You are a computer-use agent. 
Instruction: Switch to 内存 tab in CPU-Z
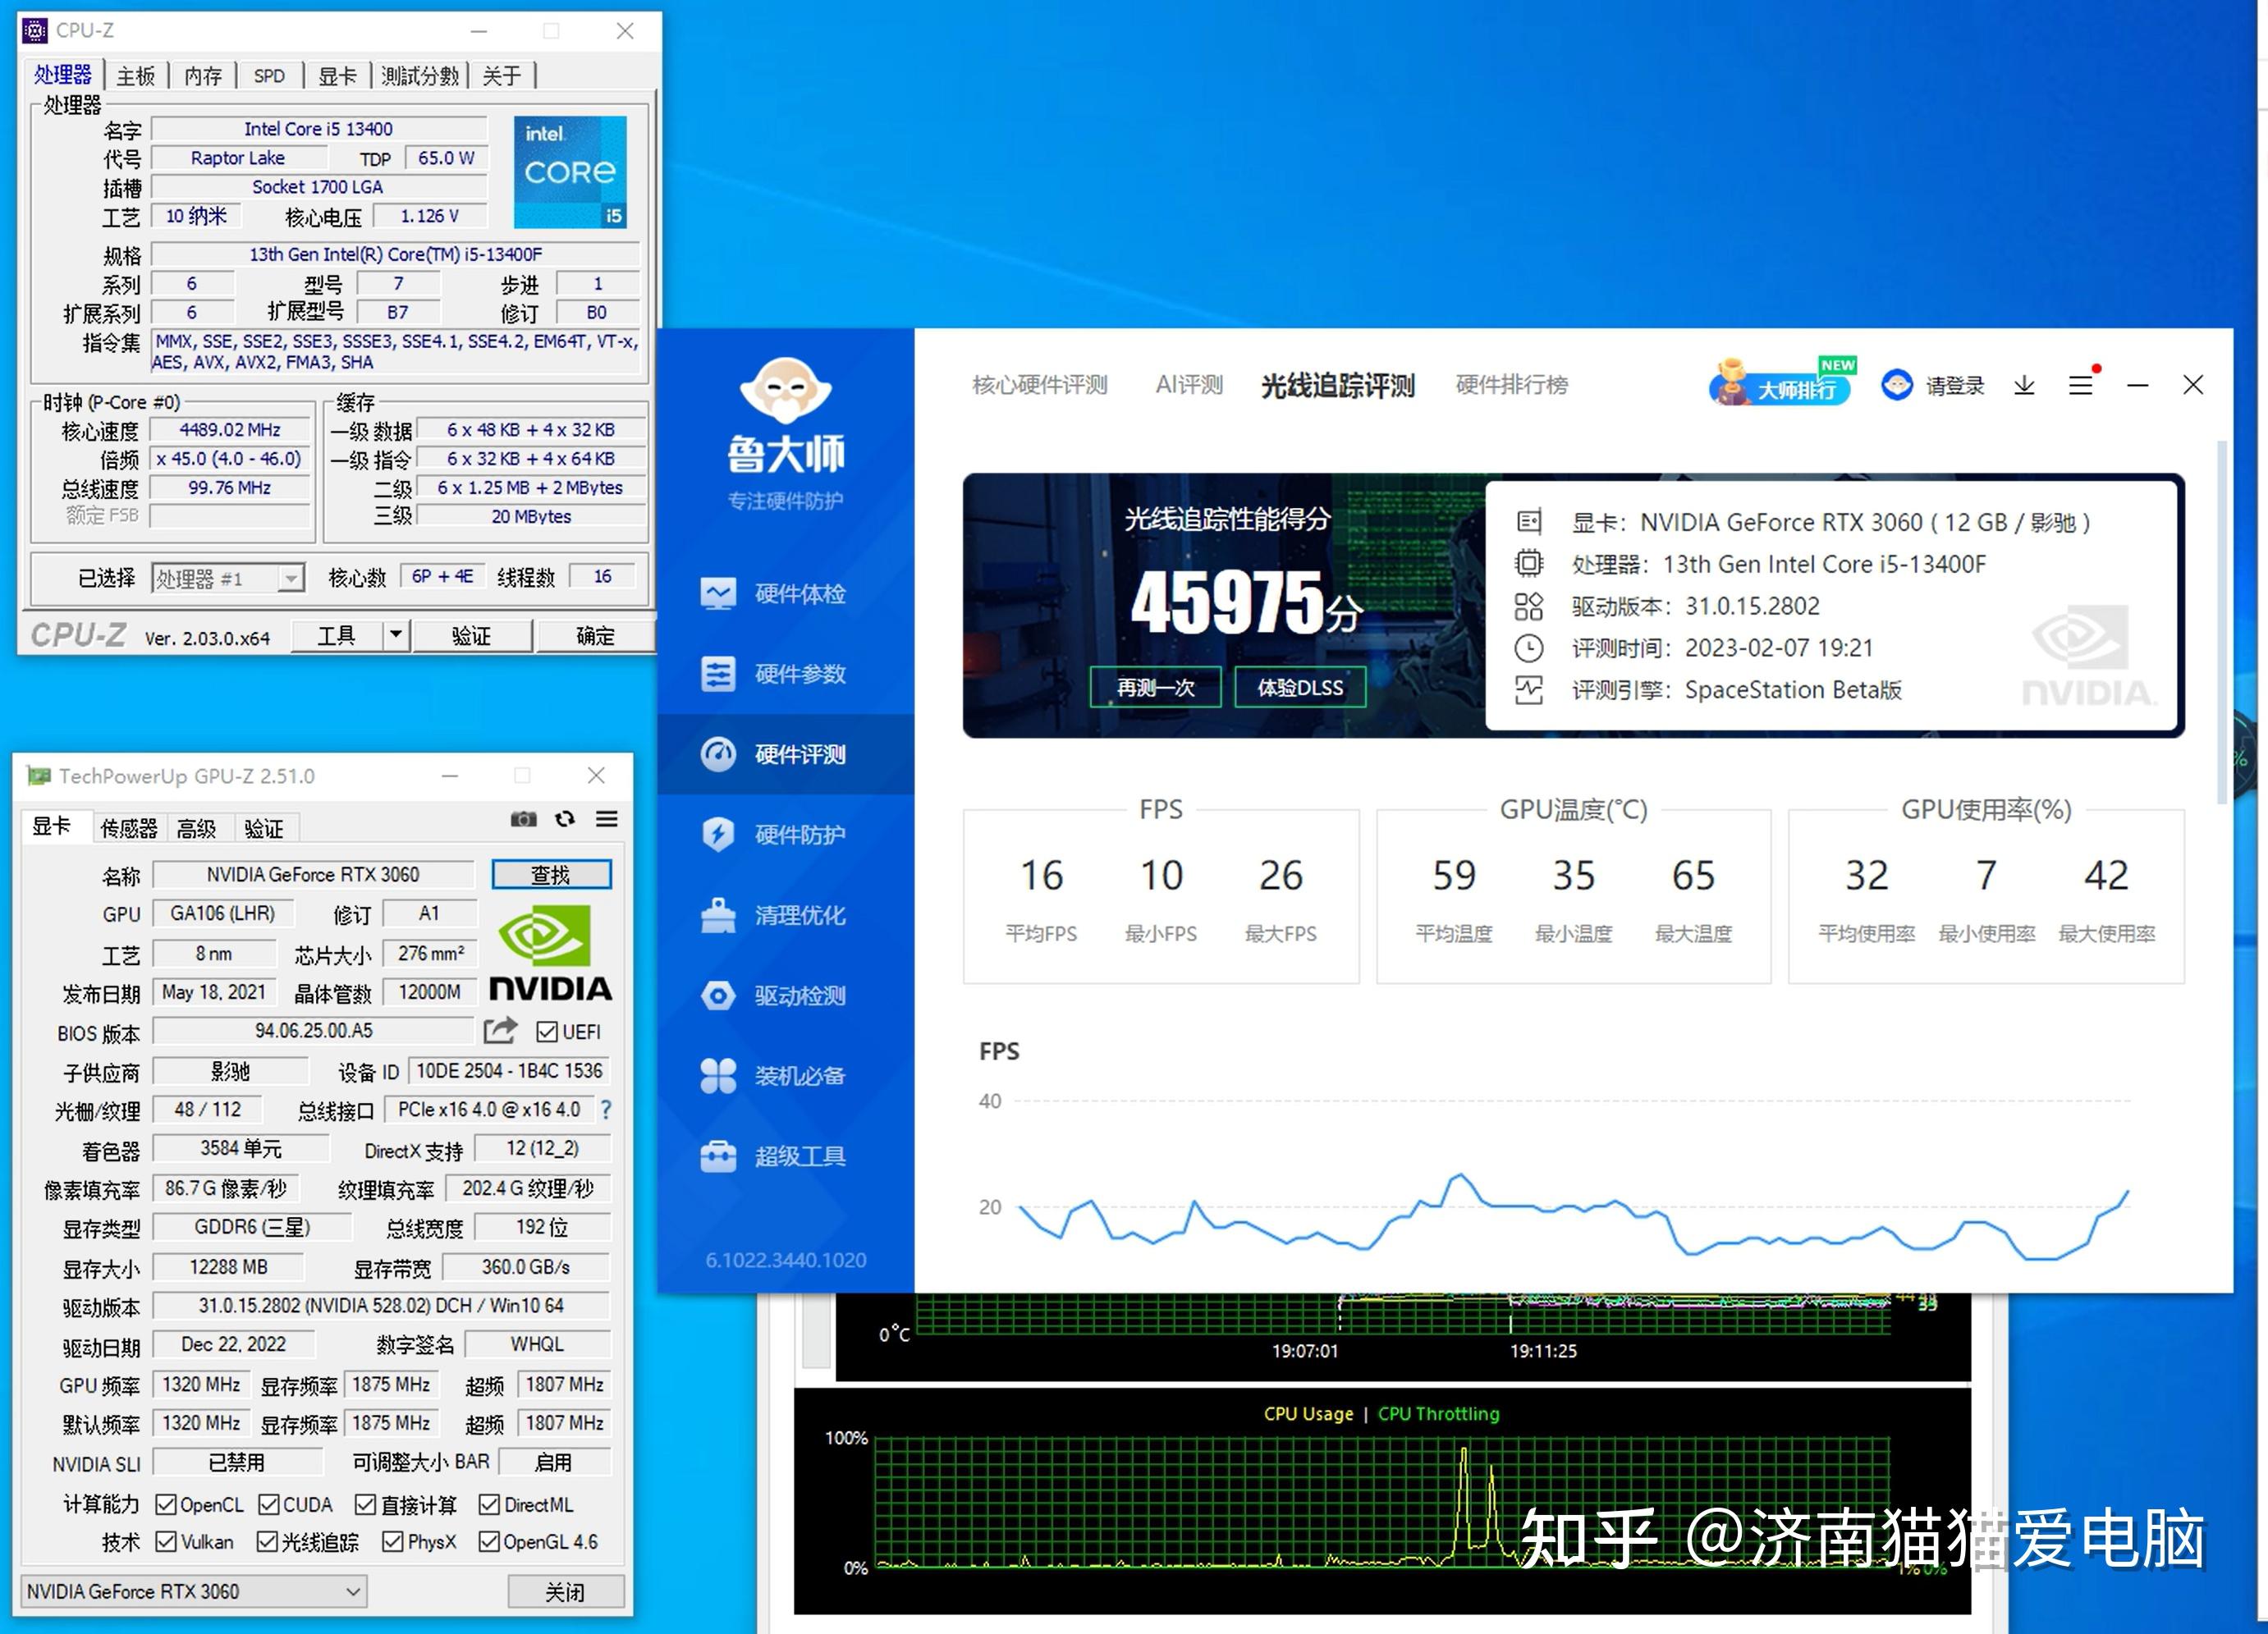click(203, 76)
